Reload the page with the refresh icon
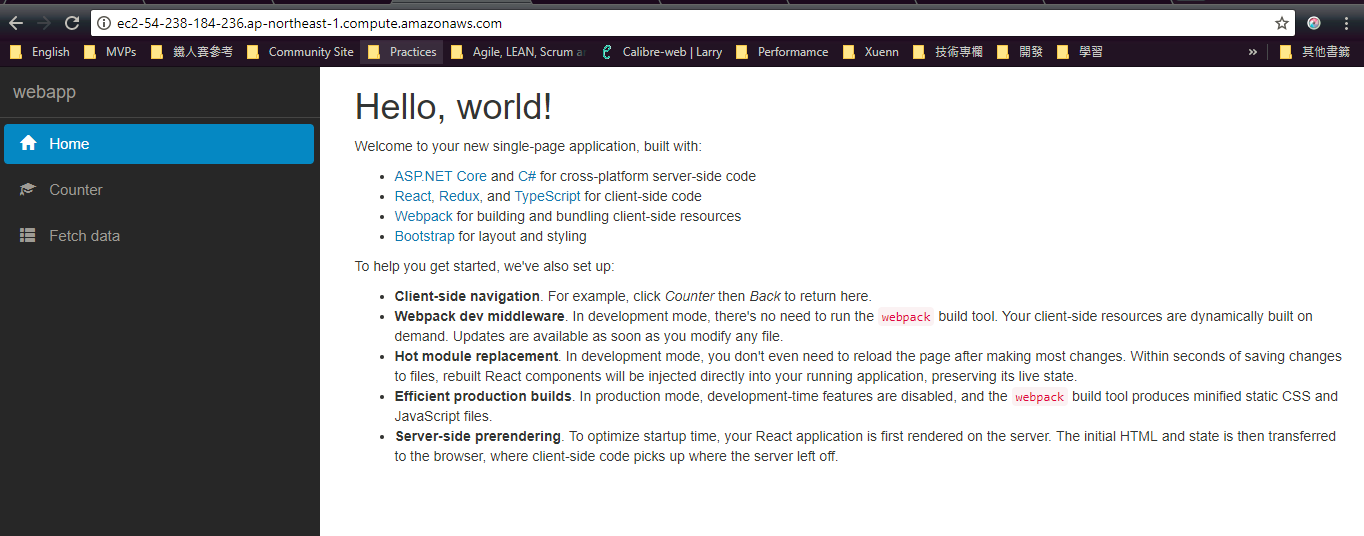This screenshot has height=536, width=1364. 72,23
